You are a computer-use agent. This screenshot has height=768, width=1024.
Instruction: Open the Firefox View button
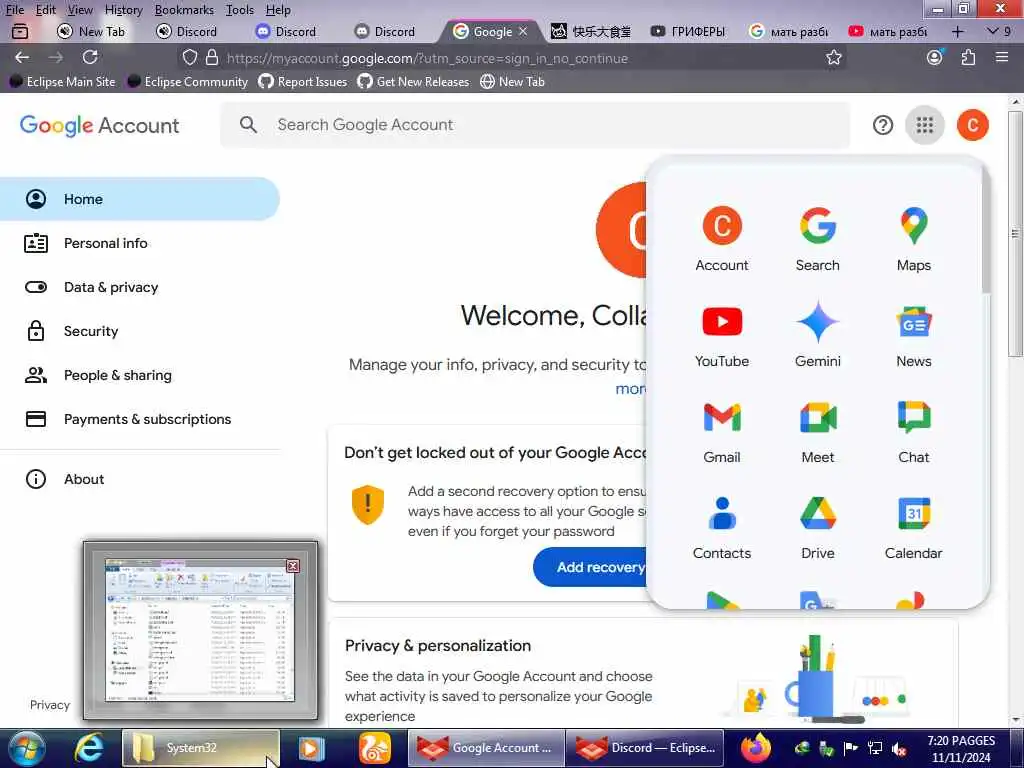tap(20, 31)
